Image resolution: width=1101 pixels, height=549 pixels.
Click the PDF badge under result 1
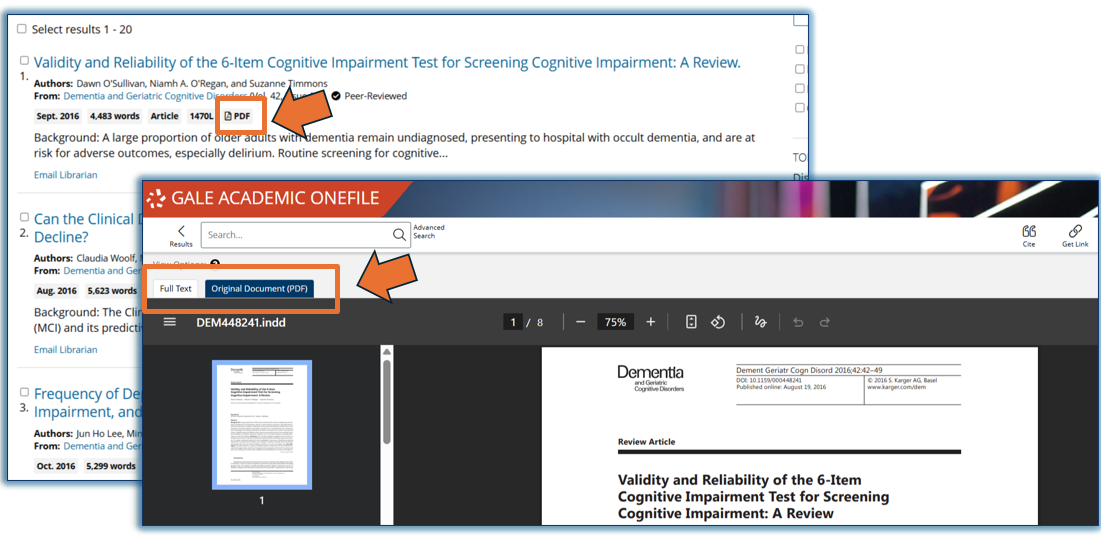click(237, 116)
